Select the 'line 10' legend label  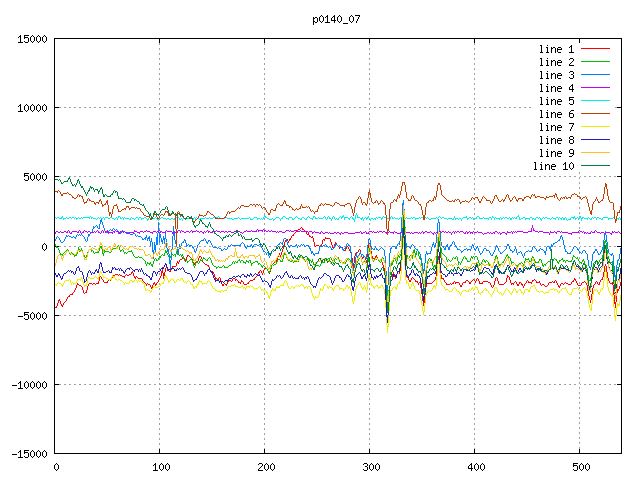click(553, 166)
